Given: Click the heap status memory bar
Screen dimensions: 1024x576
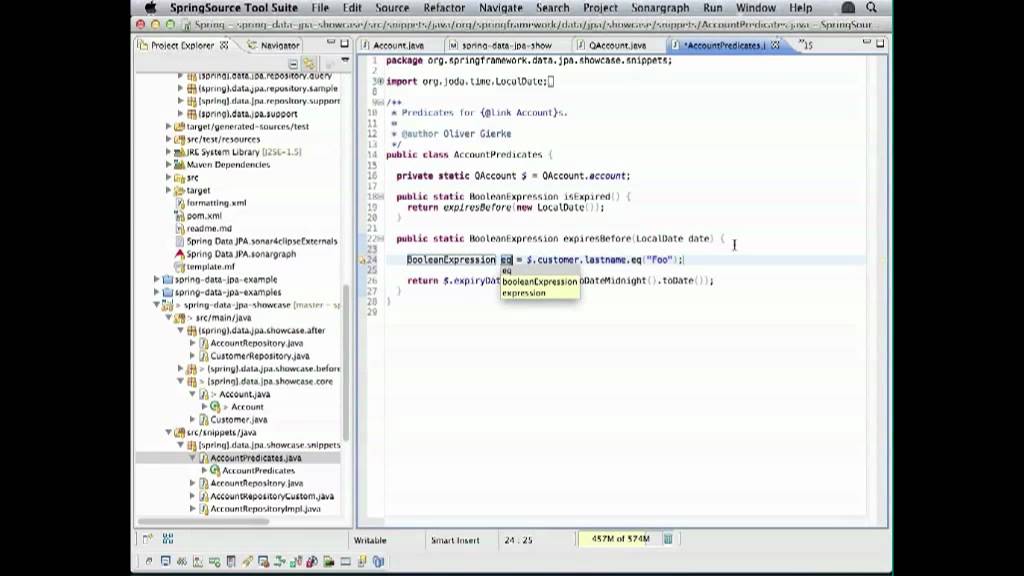Looking at the screenshot, I should [x=620, y=539].
